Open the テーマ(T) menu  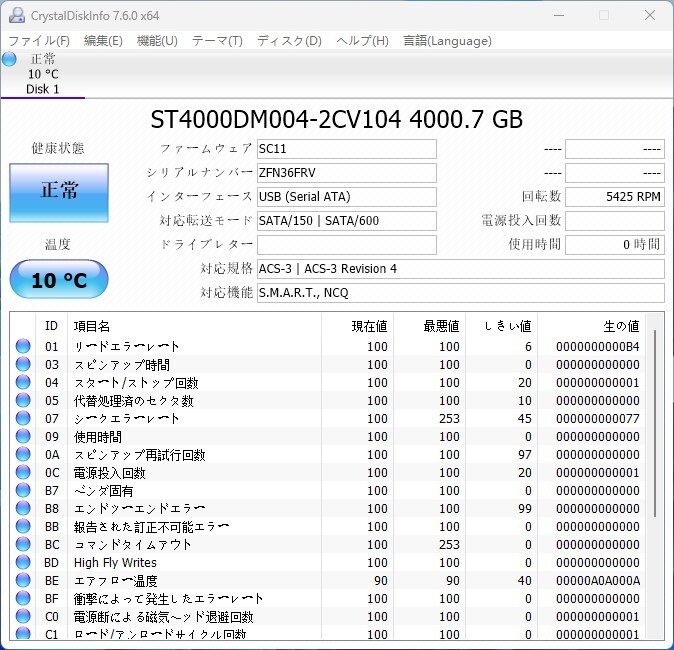[x=217, y=41]
